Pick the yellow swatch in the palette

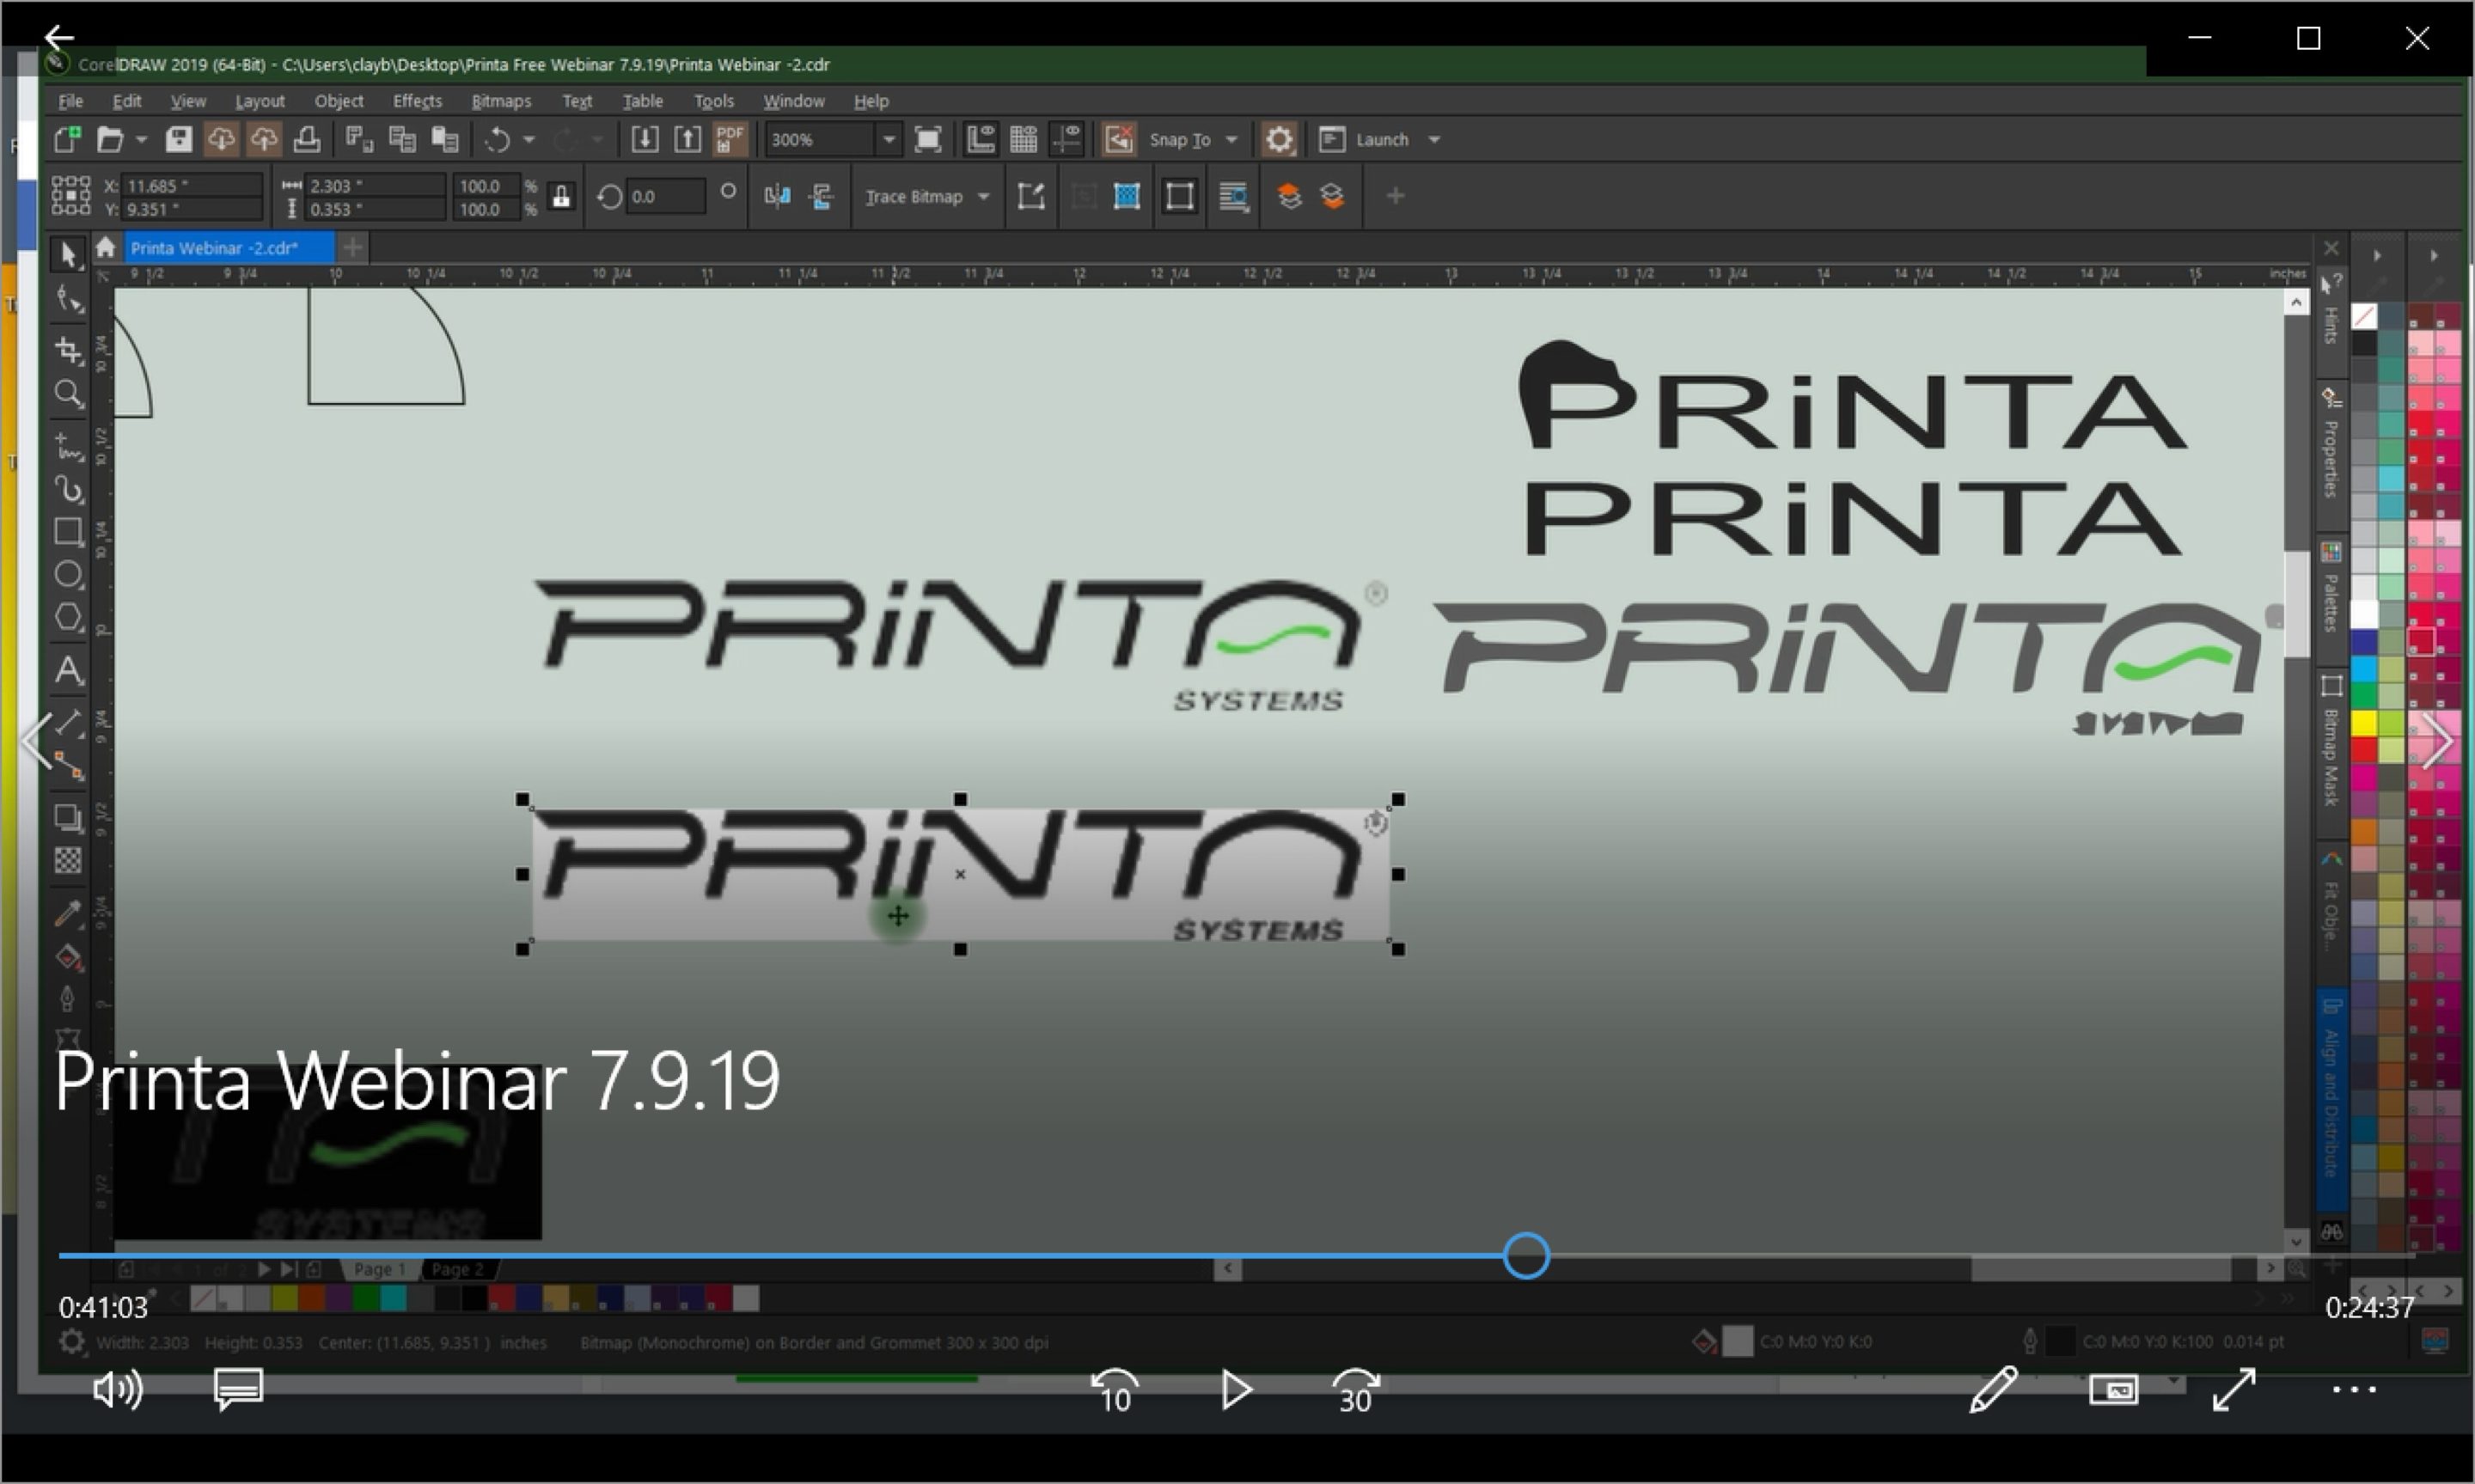tap(2363, 722)
